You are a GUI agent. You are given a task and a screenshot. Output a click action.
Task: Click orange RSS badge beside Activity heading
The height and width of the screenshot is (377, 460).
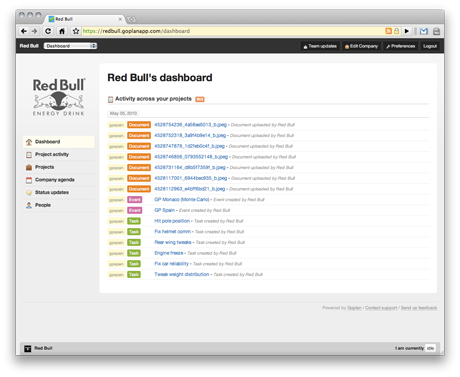pos(200,99)
